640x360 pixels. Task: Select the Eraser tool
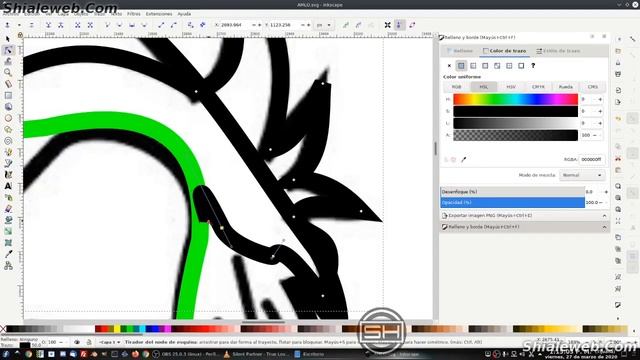coord(8,209)
